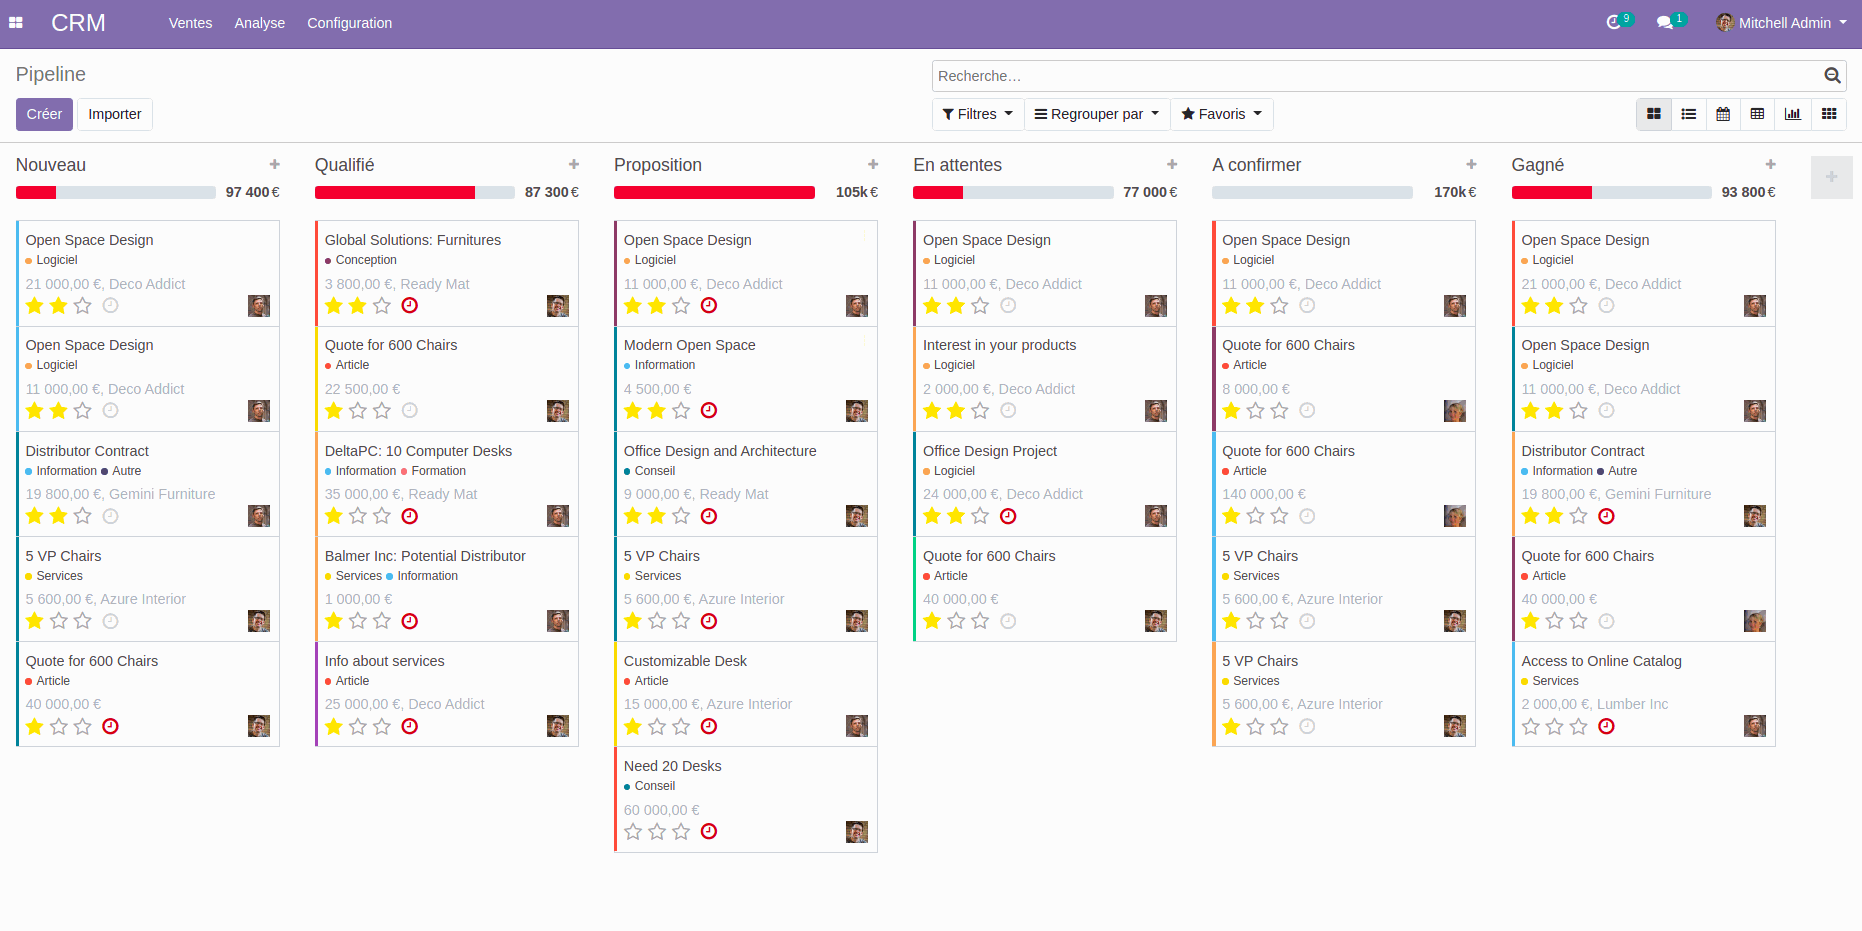
Task: Switch to list view
Action: 1689,114
